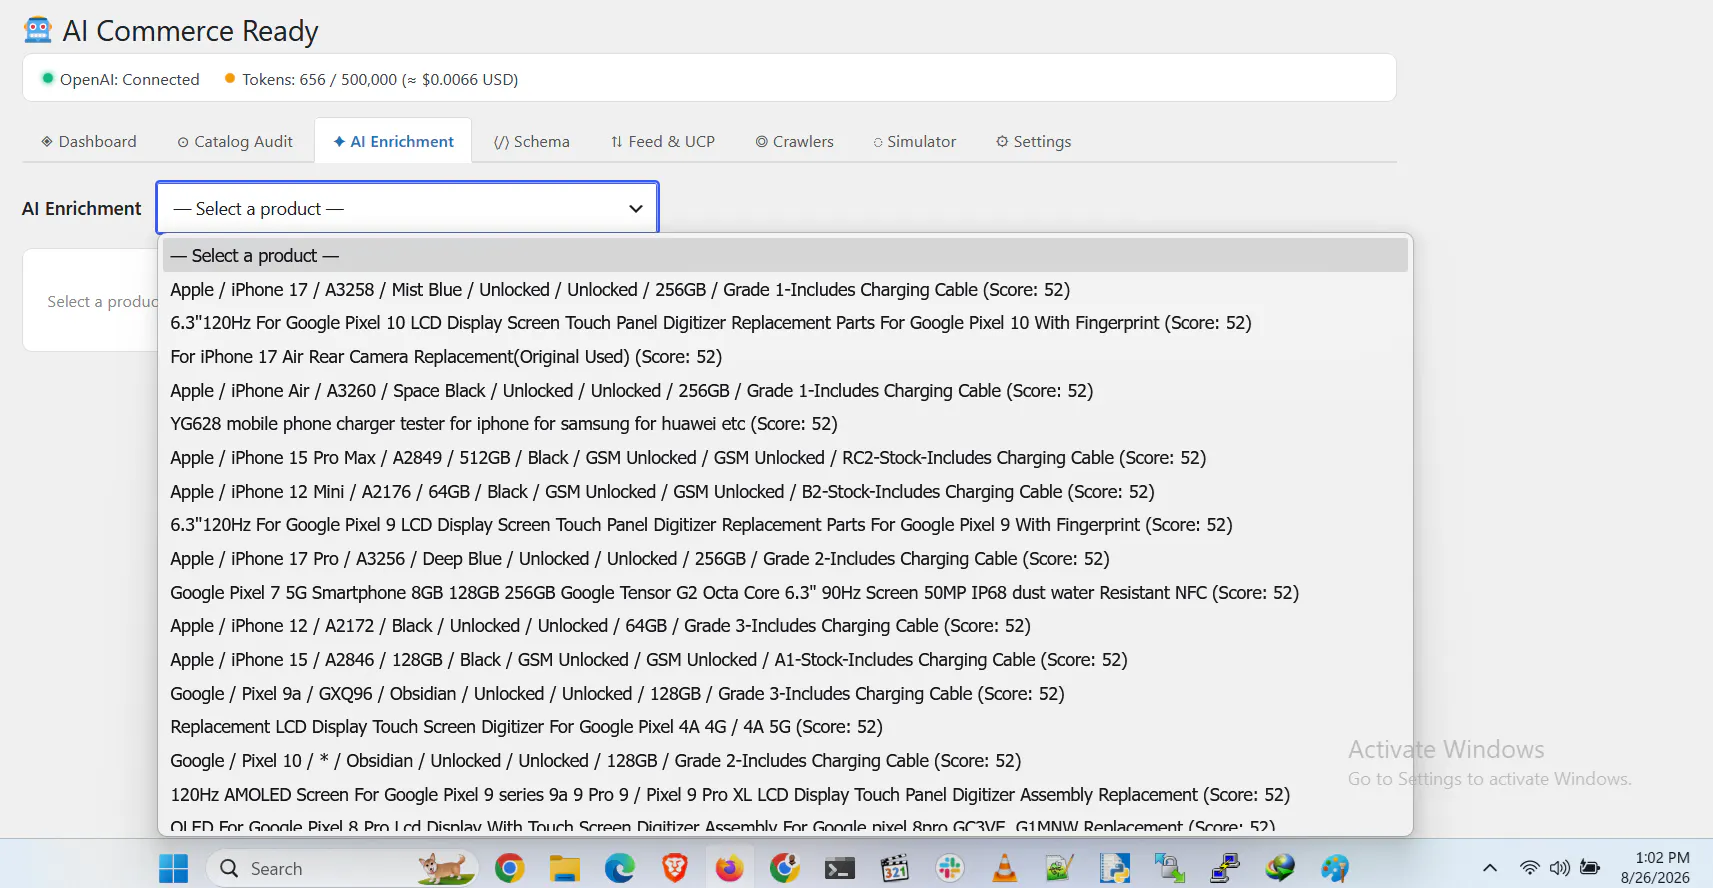The width and height of the screenshot is (1713, 888).
Task: Show hidden system tray icons
Action: click(x=1490, y=868)
